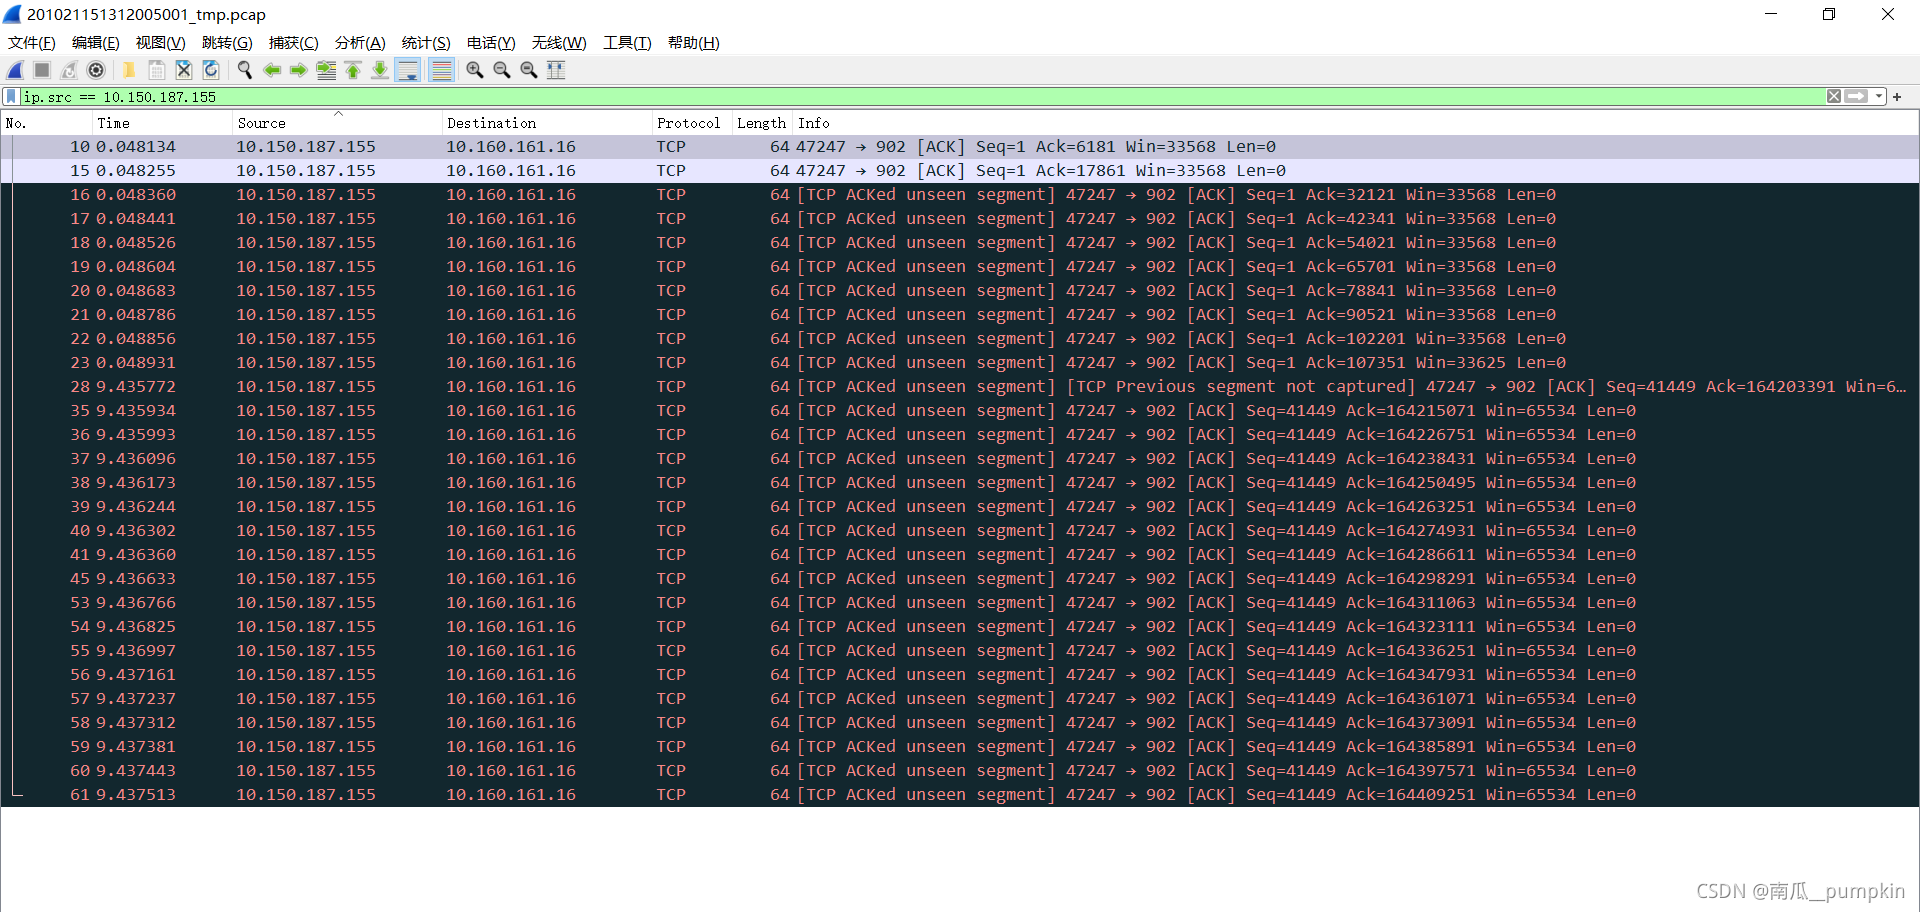Click the stop capture square icon
Image resolution: width=1920 pixels, height=912 pixels.
42,70
